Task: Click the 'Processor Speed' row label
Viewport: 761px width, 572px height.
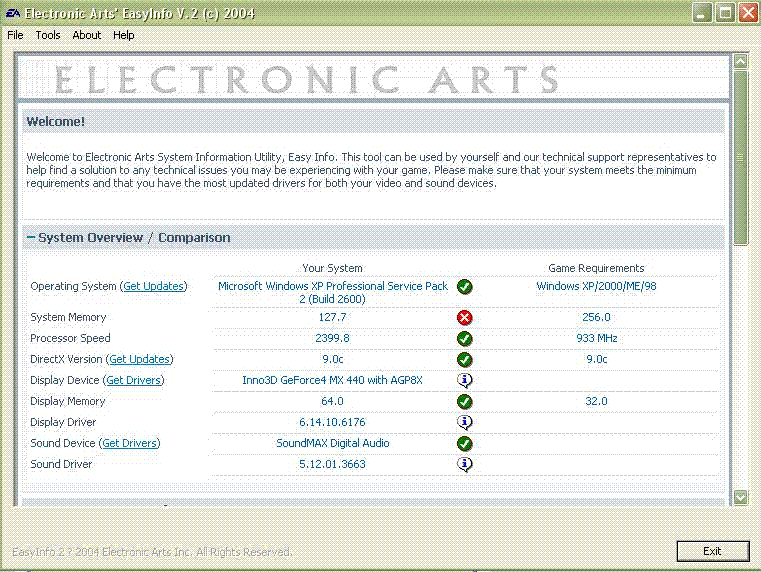Action: (70, 338)
